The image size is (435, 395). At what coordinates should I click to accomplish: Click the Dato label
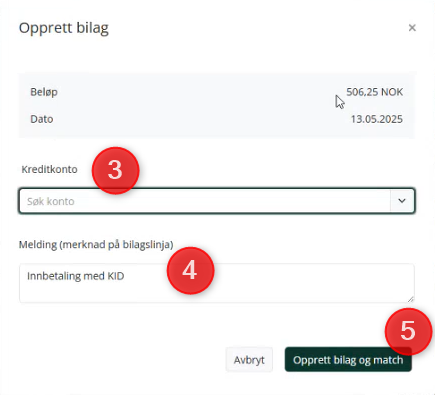pos(42,119)
